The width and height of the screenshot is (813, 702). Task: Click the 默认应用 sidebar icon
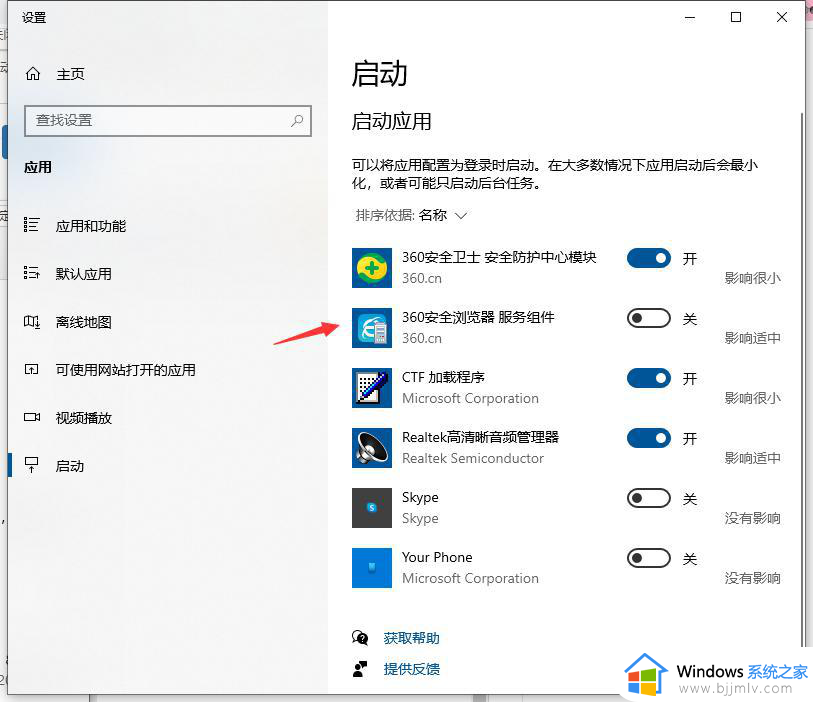pyautogui.click(x=32, y=273)
